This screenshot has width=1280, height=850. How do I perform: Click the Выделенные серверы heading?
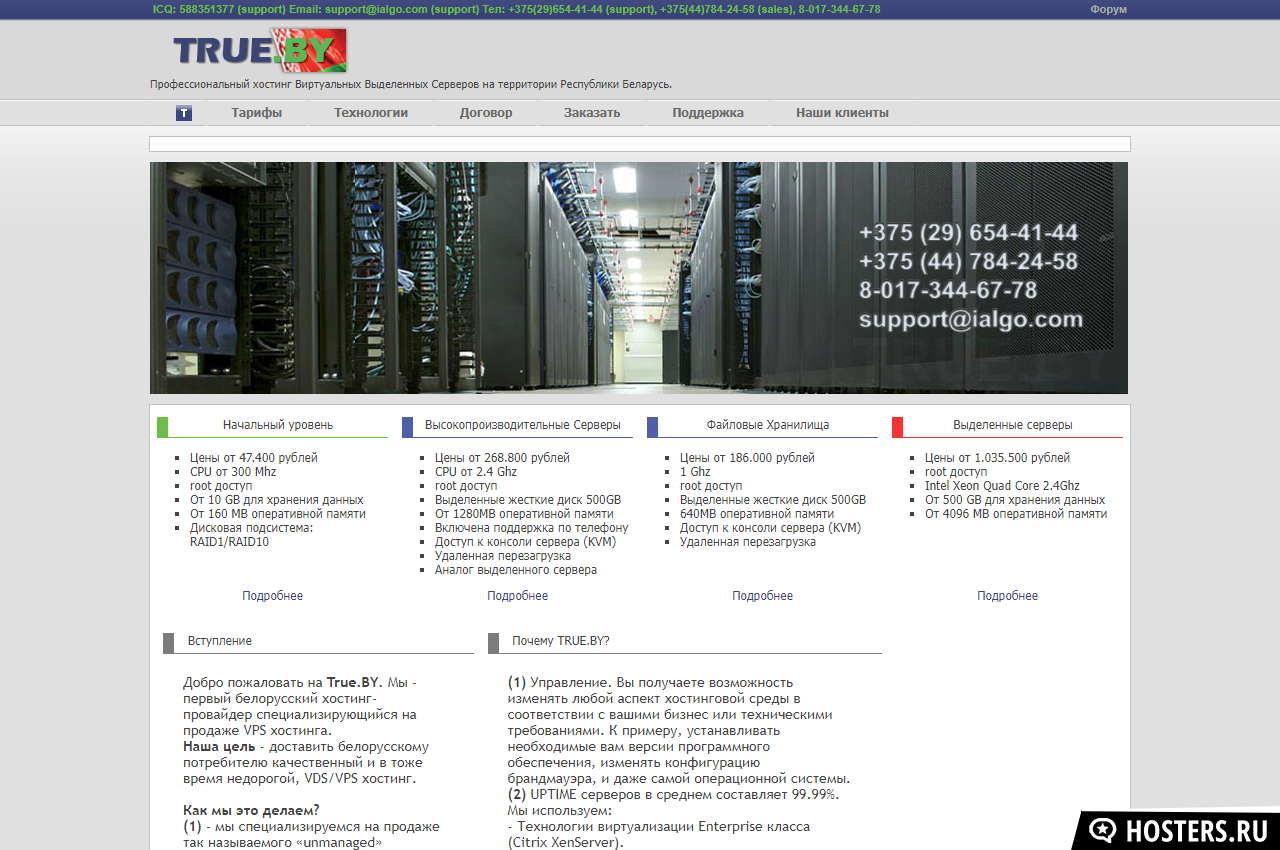(x=1013, y=425)
